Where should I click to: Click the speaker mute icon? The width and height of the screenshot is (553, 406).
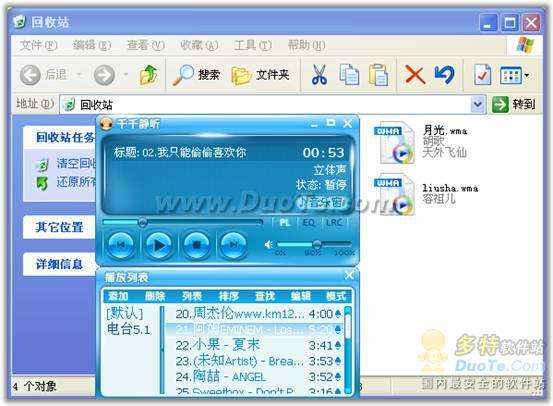point(268,244)
